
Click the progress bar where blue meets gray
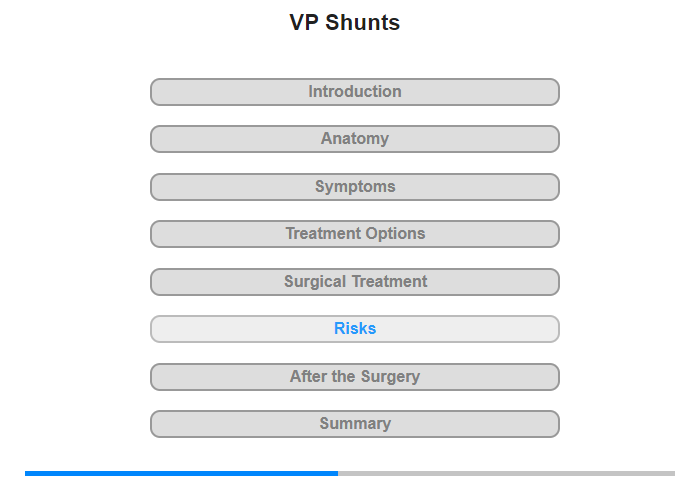[338, 473]
